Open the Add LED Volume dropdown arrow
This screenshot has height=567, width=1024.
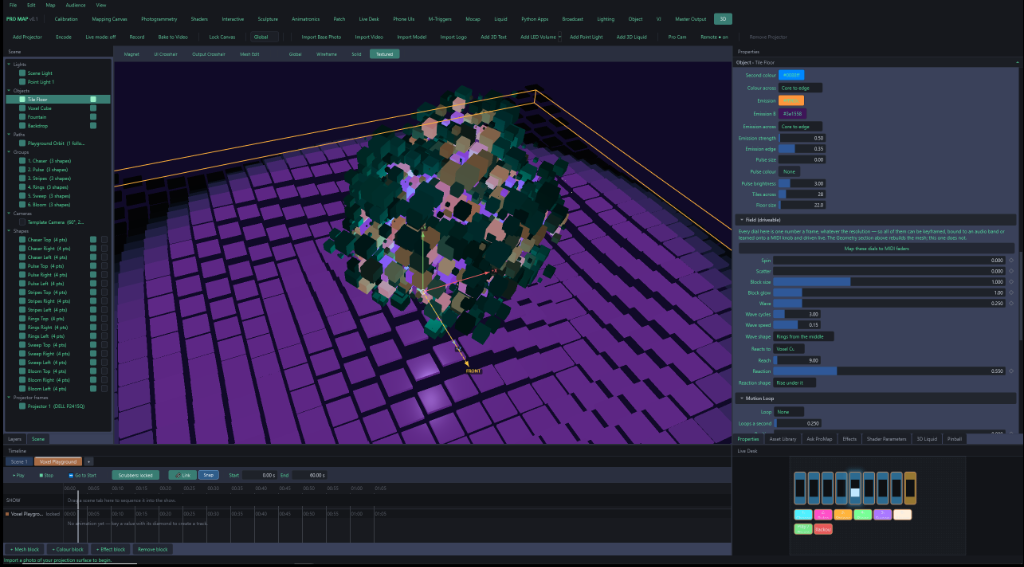(560, 37)
